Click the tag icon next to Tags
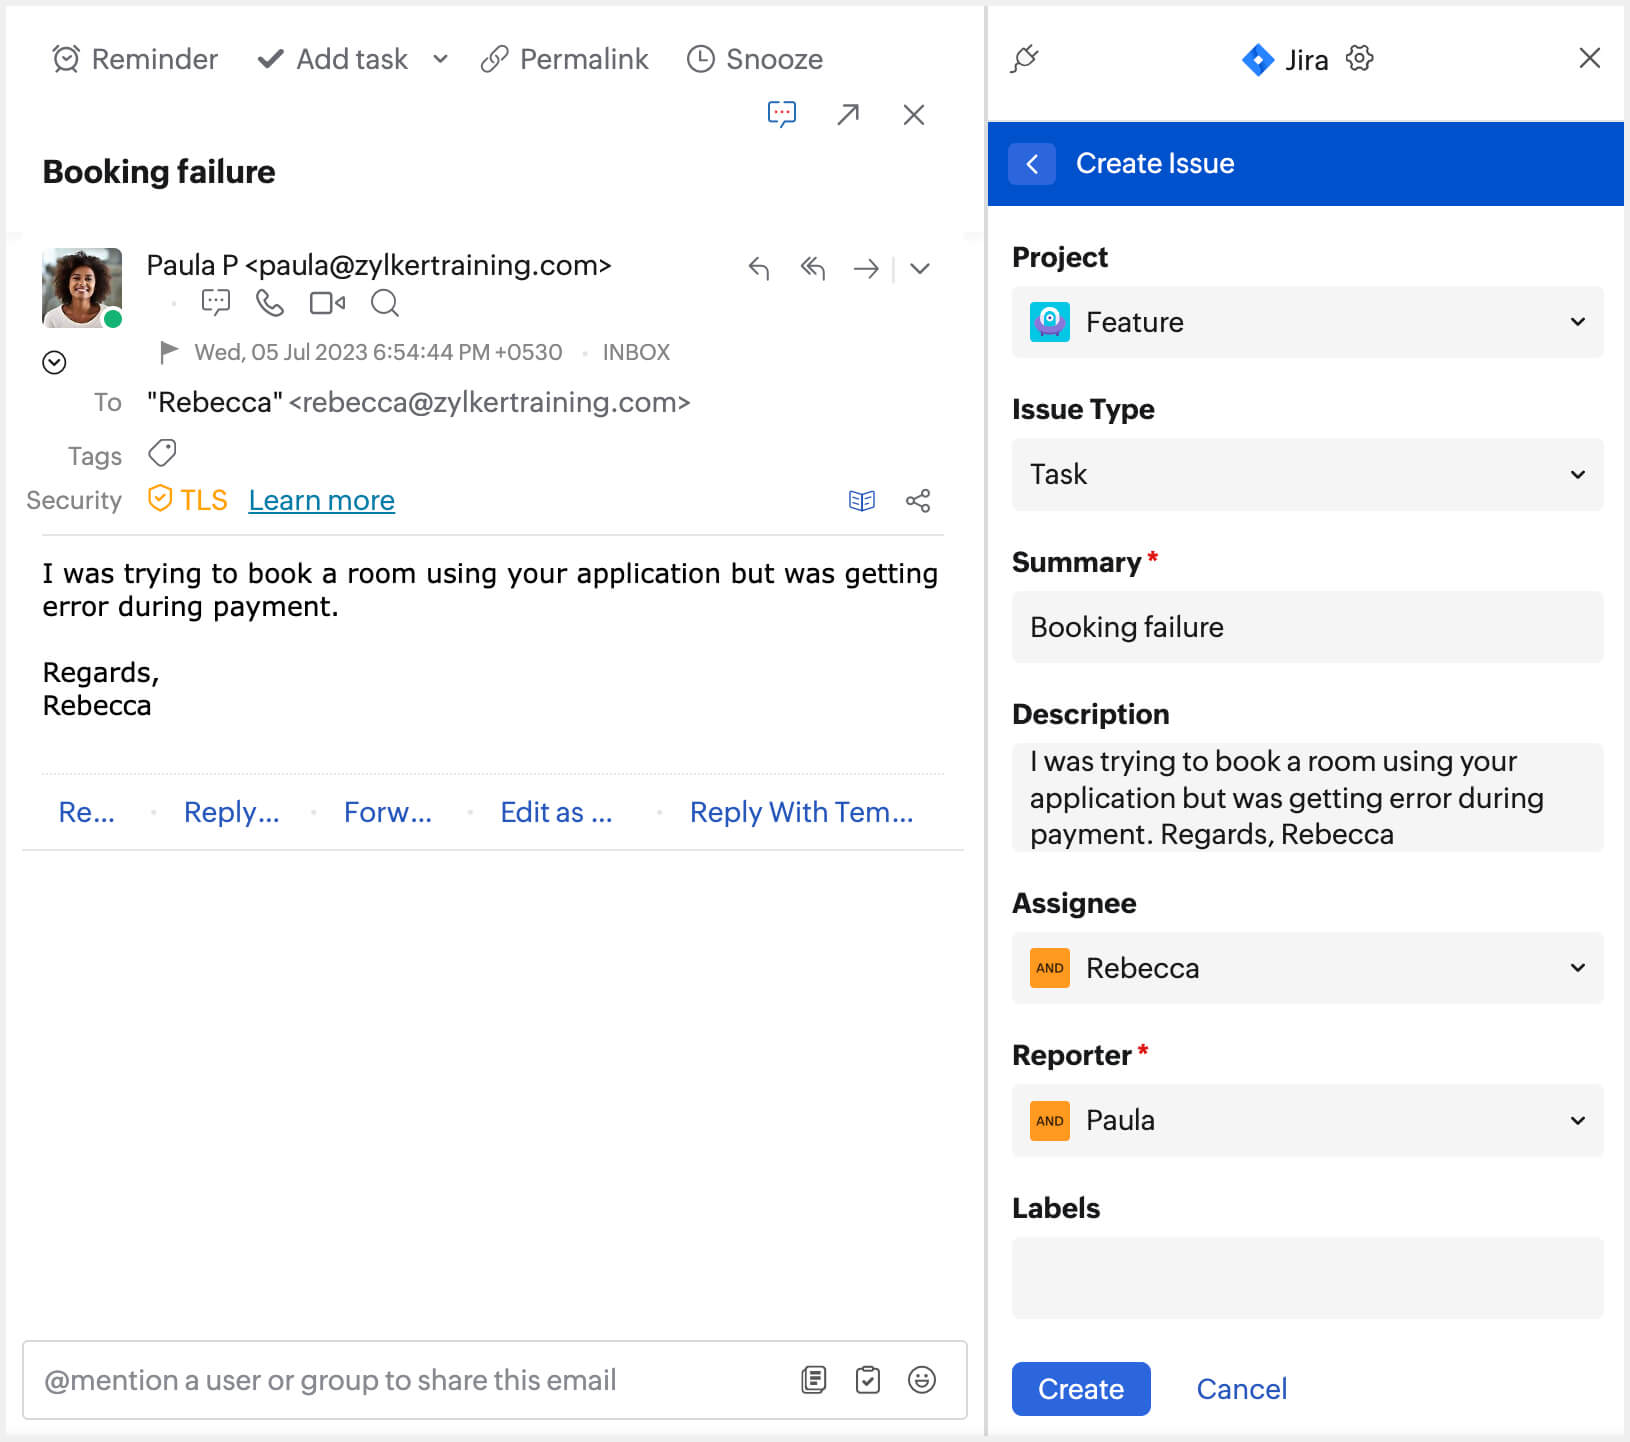Screen dimensions: 1630x1442 click(162, 454)
